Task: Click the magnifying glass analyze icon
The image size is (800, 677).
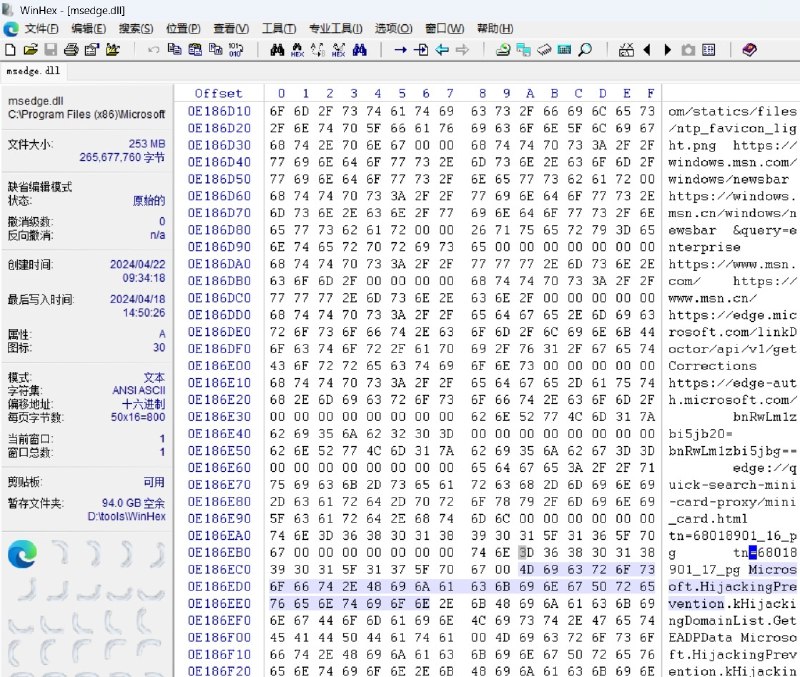Action: (x=585, y=49)
